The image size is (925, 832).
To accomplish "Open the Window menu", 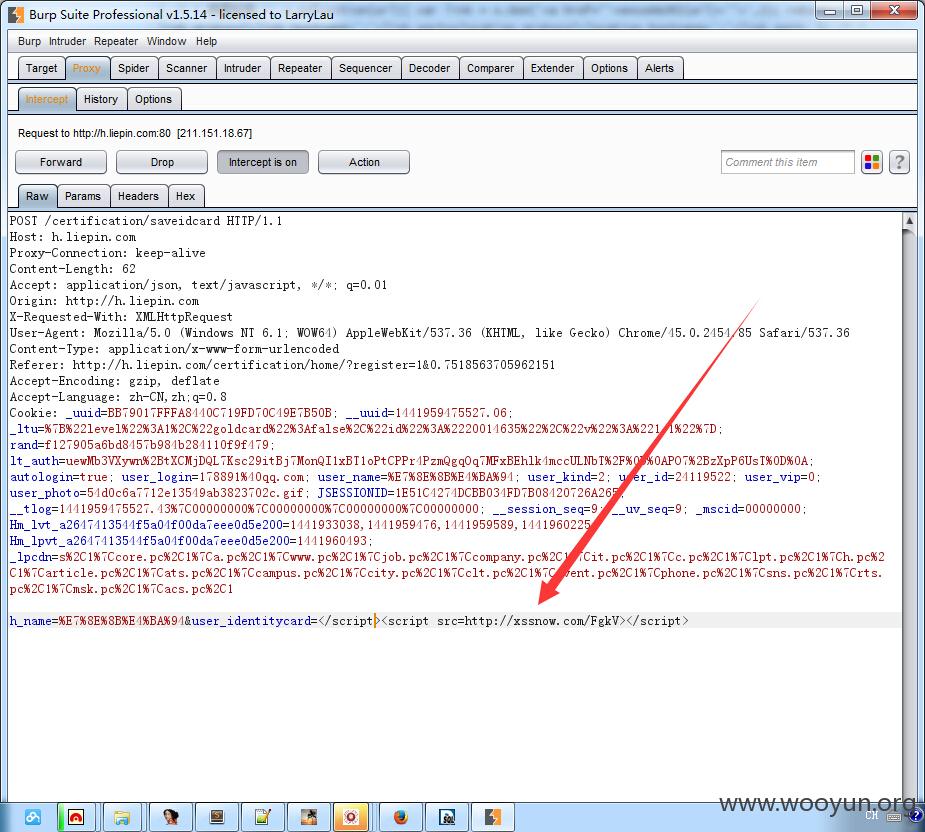I will click(x=166, y=41).
